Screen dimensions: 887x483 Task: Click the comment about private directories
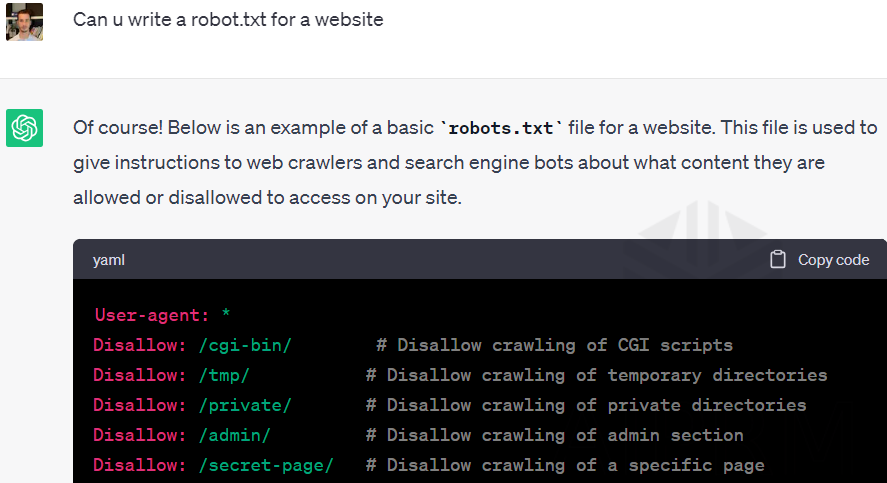(x=586, y=405)
